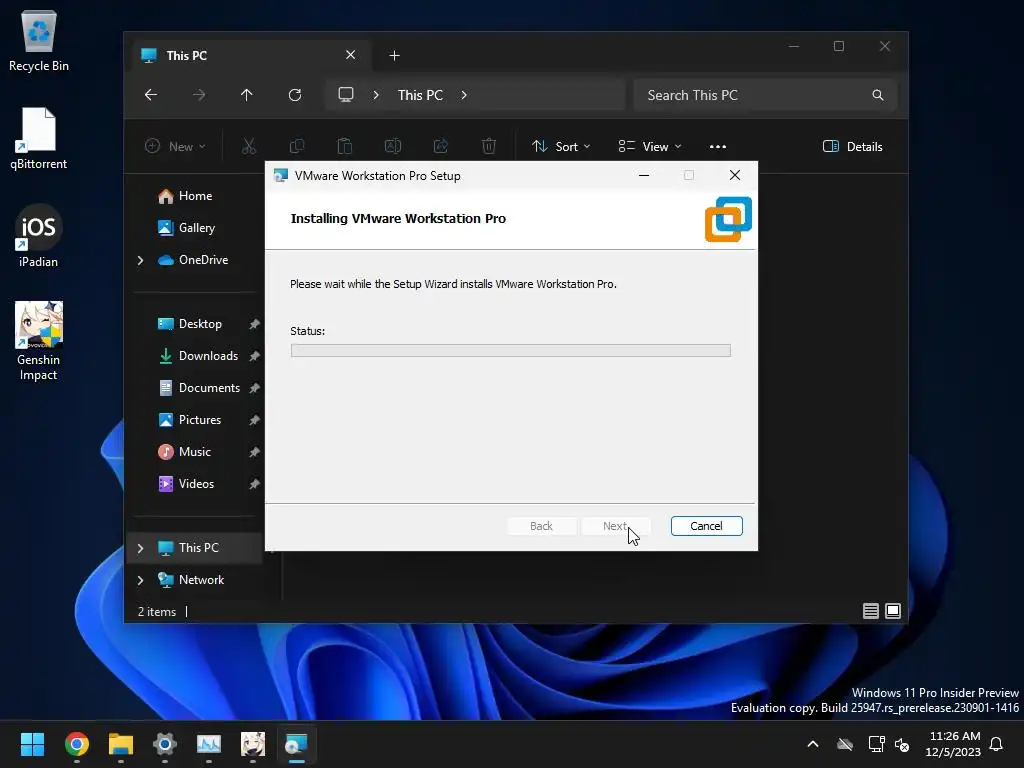Image resolution: width=1024 pixels, height=768 pixels.
Task: Open the VMware installer taskbar icon
Action: tap(296, 744)
